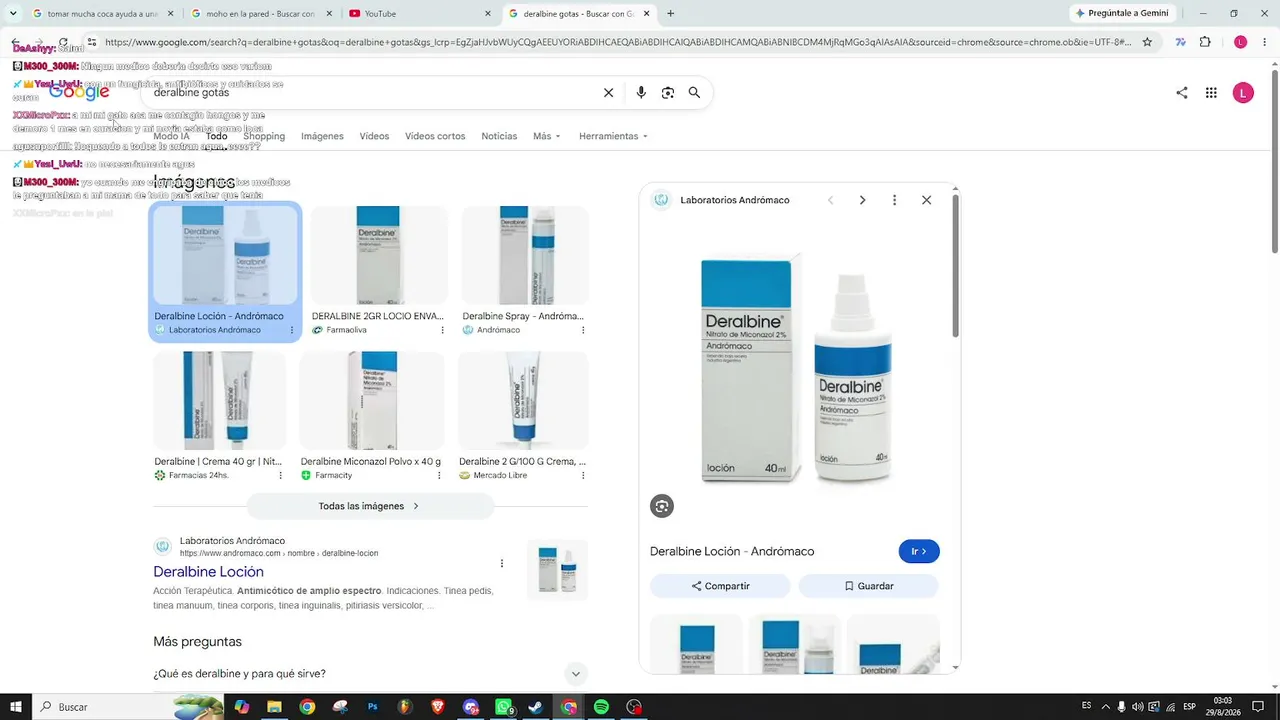Viewport: 1280px width, 720px height.
Task: Open WhatsApp from the taskbar
Action: pos(503,707)
